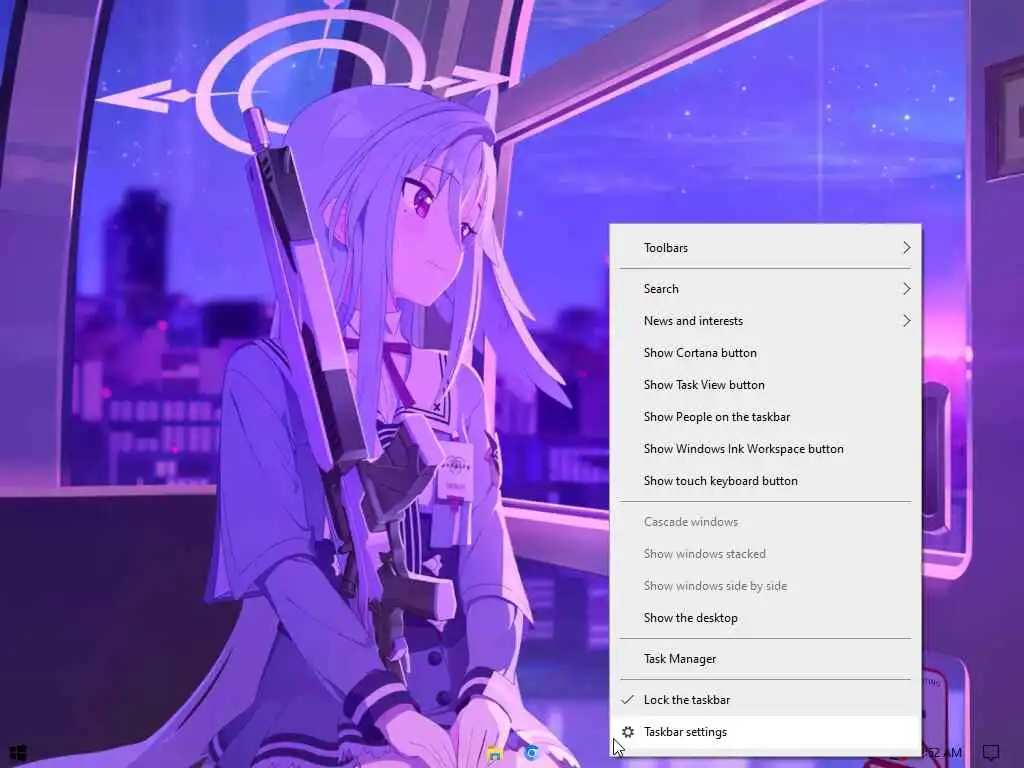Open the Toolbars menu entry
This screenshot has width=1024, height=768.
click(765, 248)
